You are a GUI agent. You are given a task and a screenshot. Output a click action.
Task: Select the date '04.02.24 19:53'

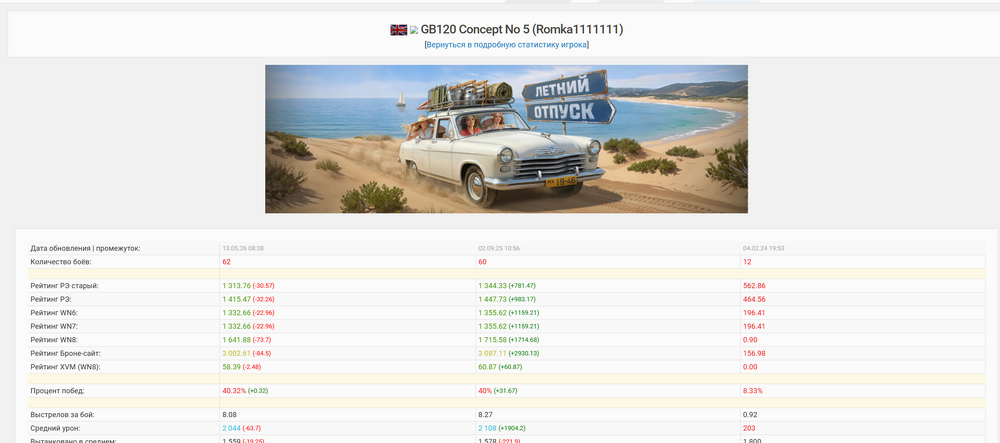[x=764, y=249]
